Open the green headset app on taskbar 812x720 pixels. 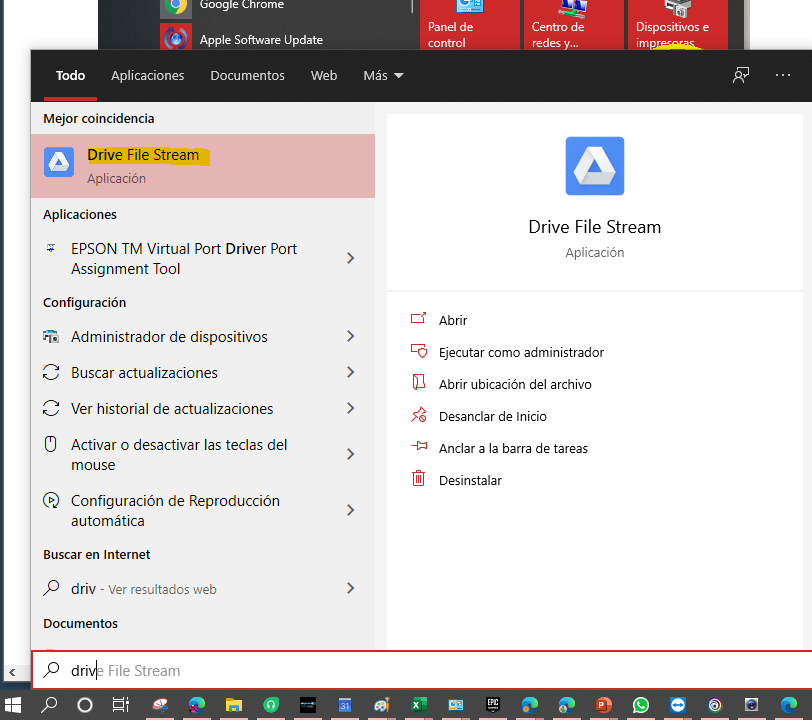click(x=271, y=705)
